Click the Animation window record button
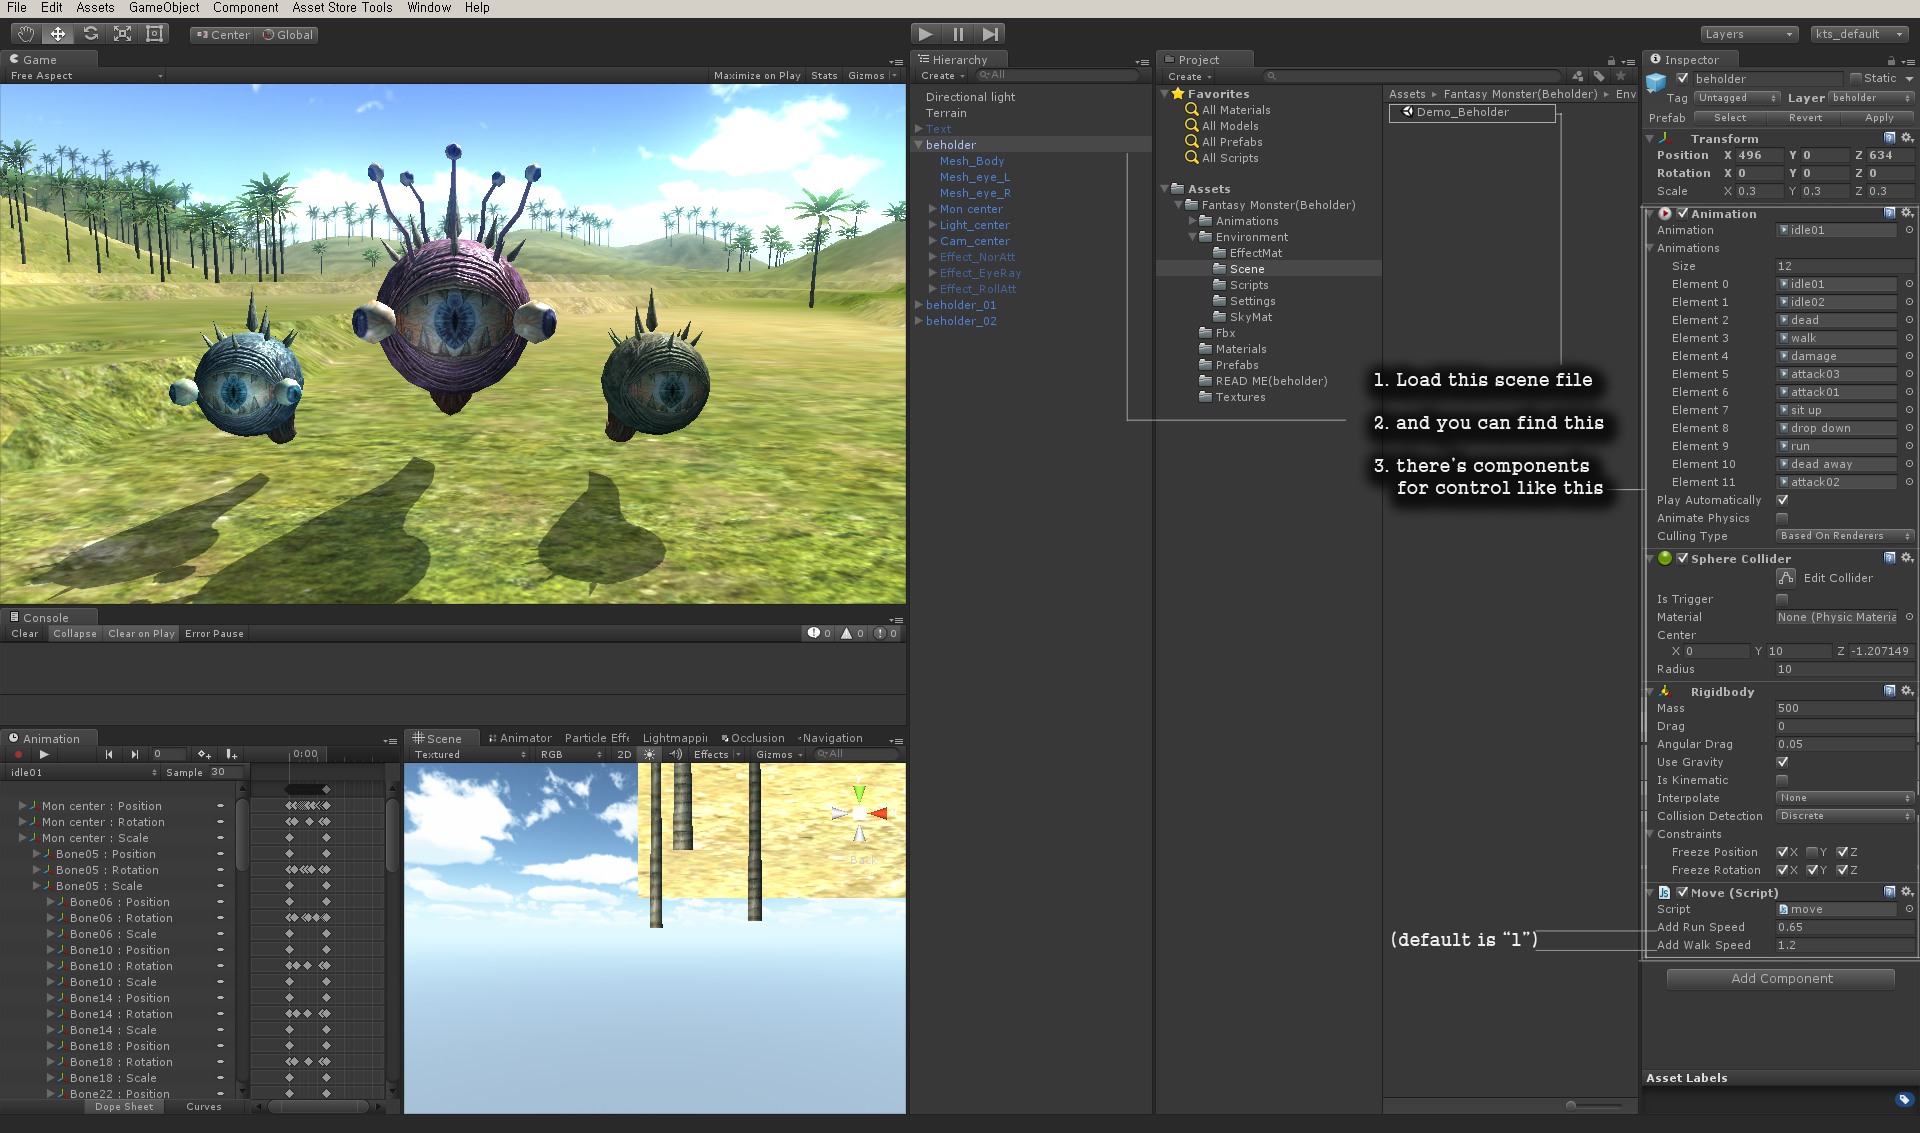1920x1133 pixels. (x=18, y=754)
